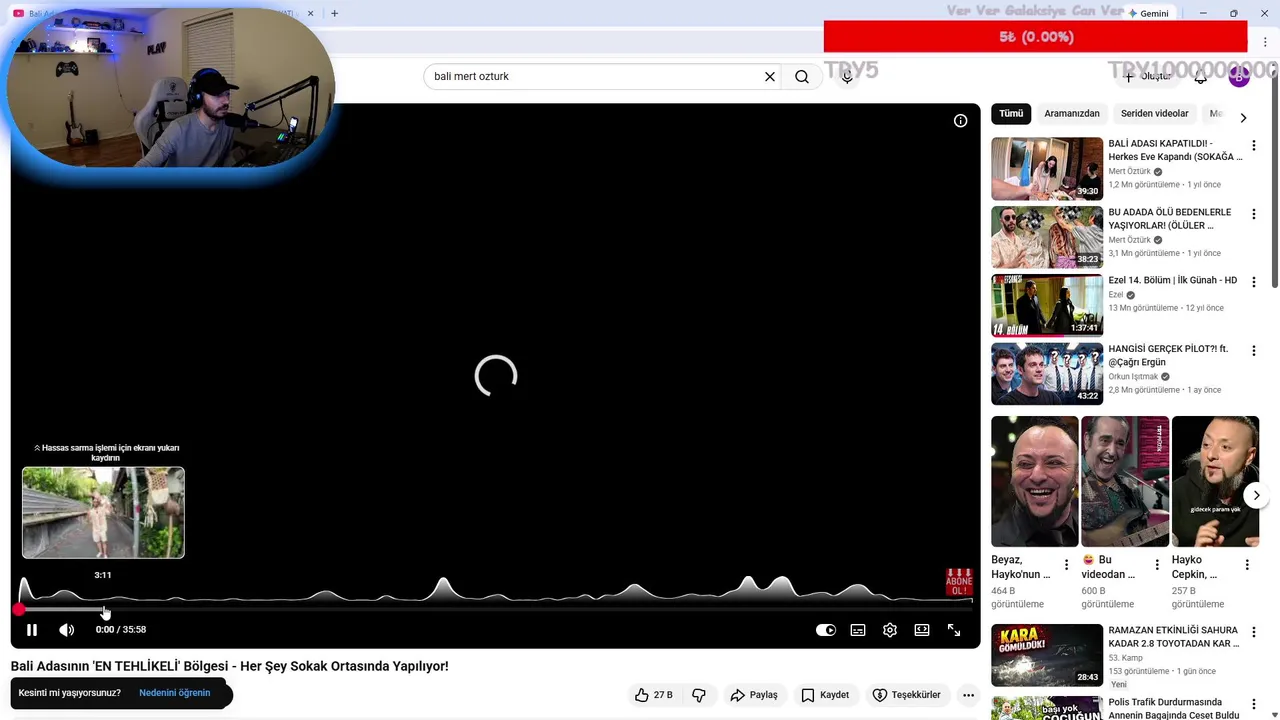Dislike the video with thumbs-down
The height and width of the screenshot is (720, 1280).
coord(699,695)
